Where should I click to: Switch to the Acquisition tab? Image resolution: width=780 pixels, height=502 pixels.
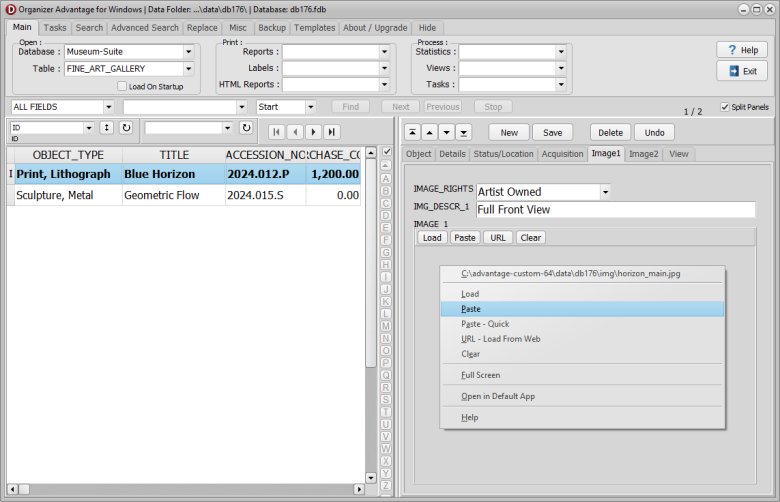pyautogui.click(x=562, y=154)
